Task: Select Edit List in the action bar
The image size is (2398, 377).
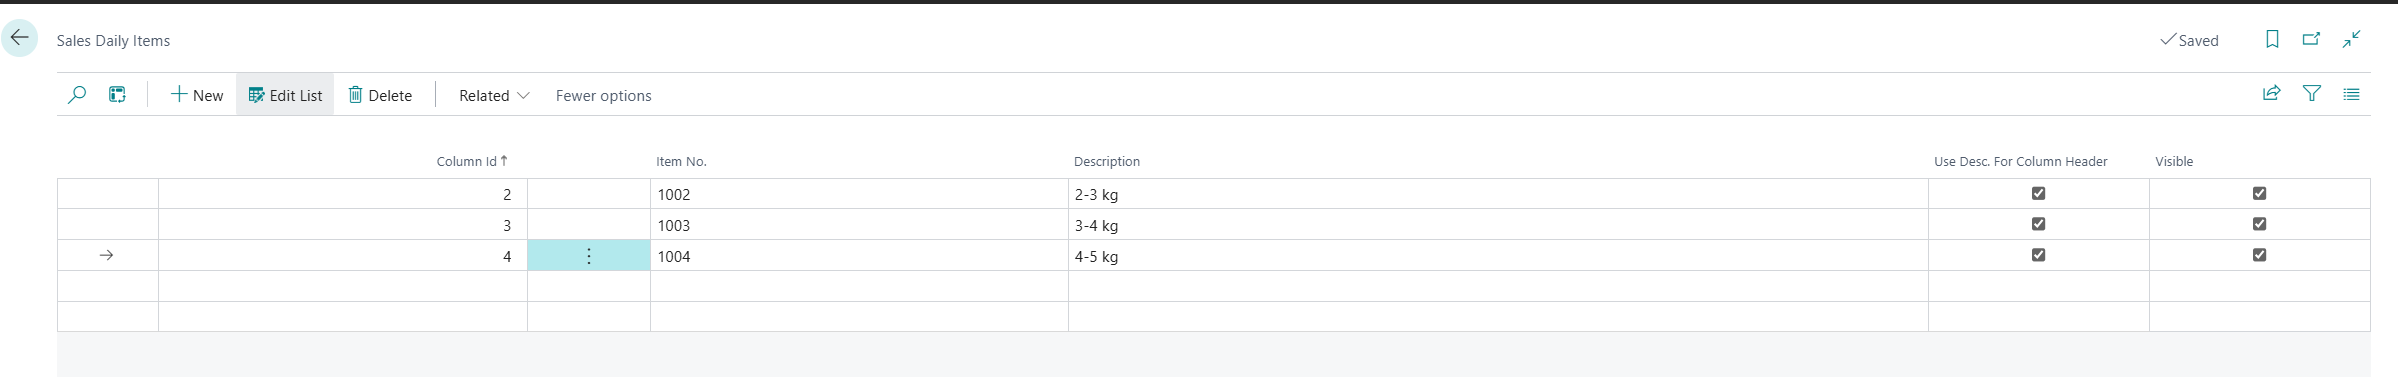Action: point(285,95)
